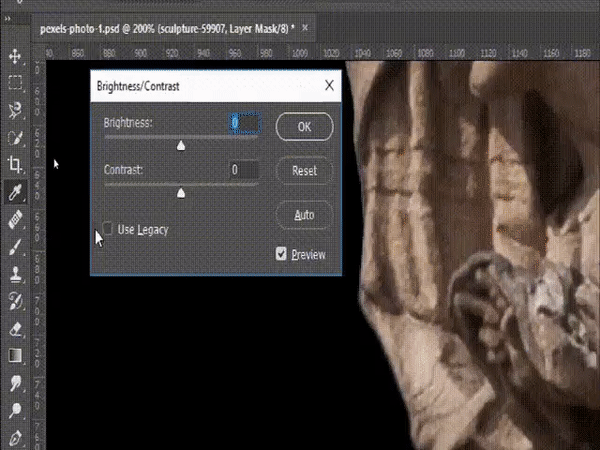The height and width of the screenshot is (450, 600).
Task: Click the Brightness slider handle
Action: tap(181, 145)
